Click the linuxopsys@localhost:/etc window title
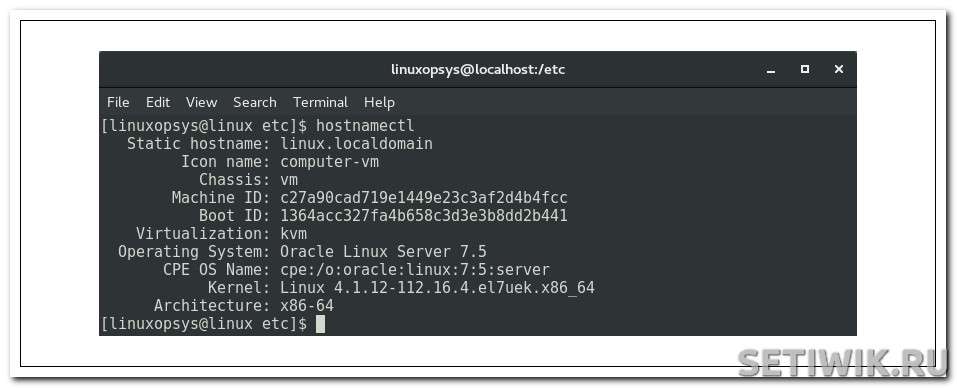This screenshot has width=957, height=388. [x=478, y=70]
